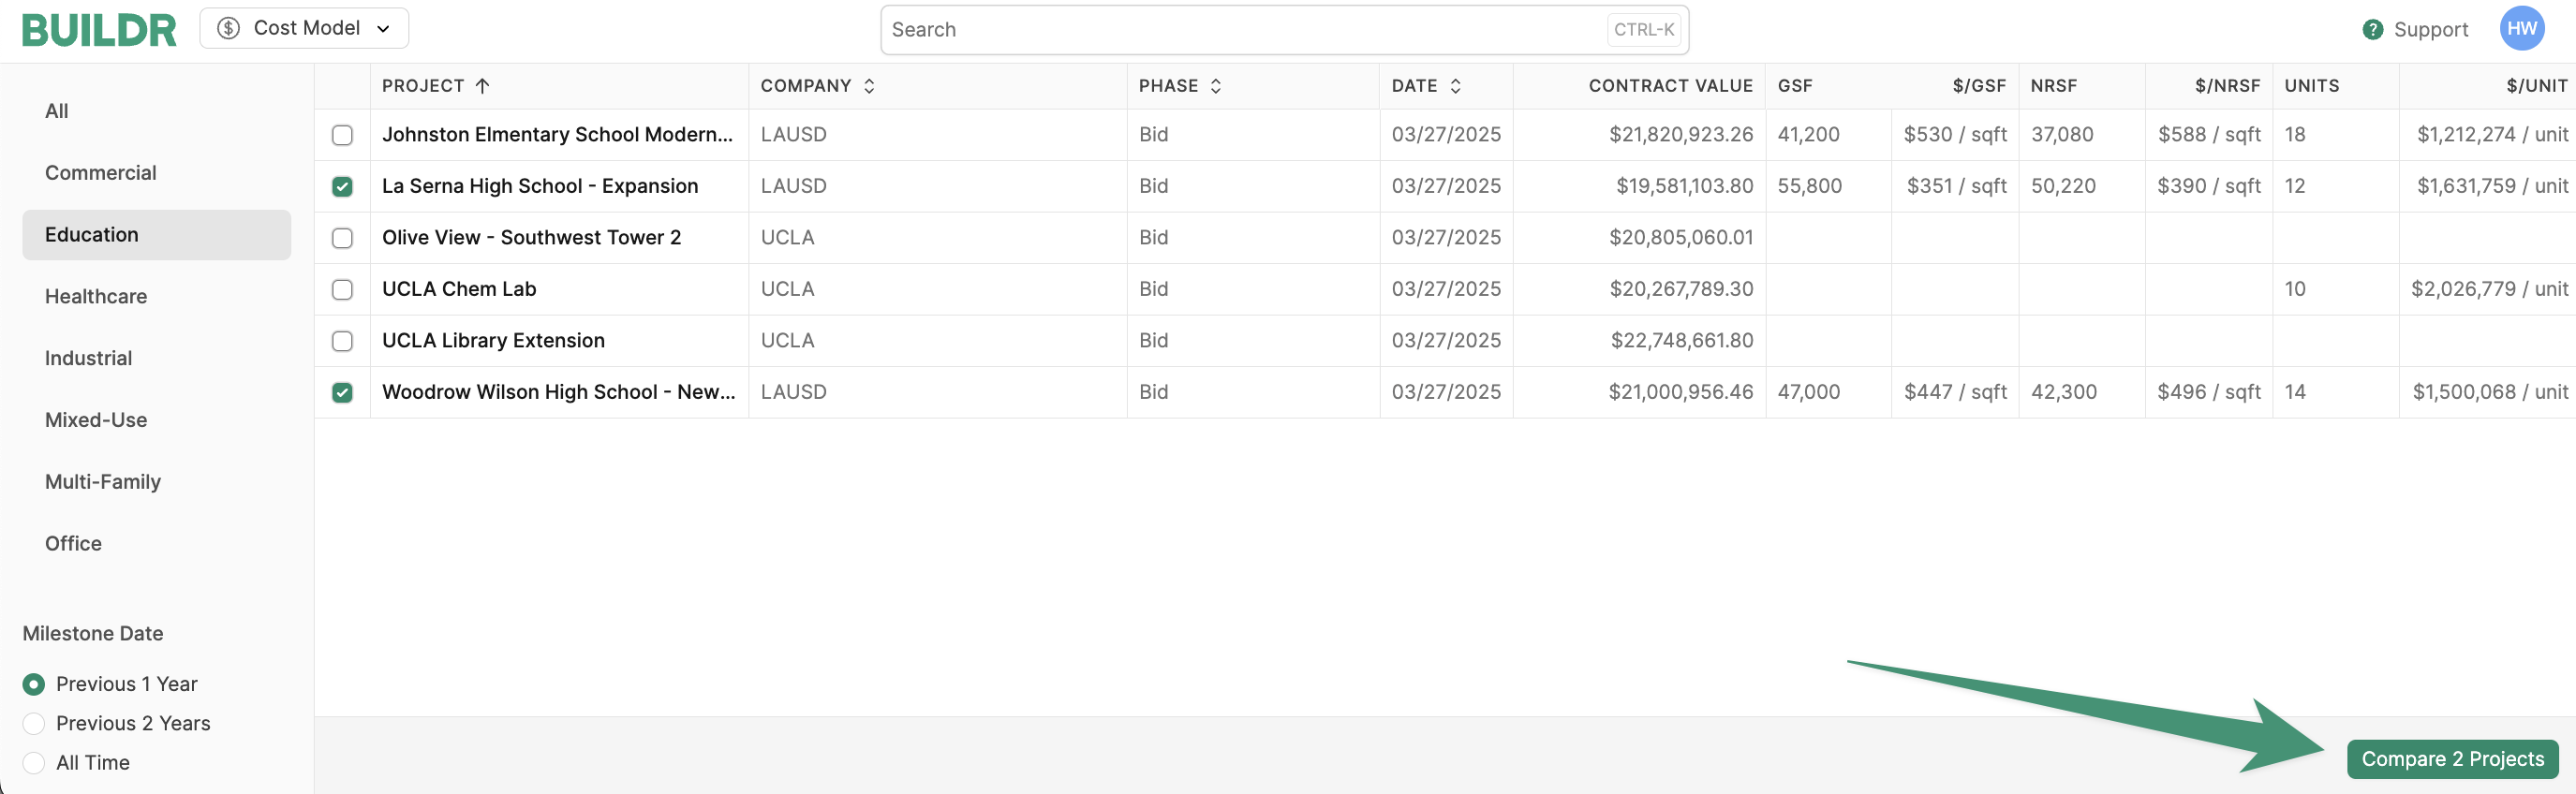Check the UCLA Library Extension checkbox

(x=342, y=341)
